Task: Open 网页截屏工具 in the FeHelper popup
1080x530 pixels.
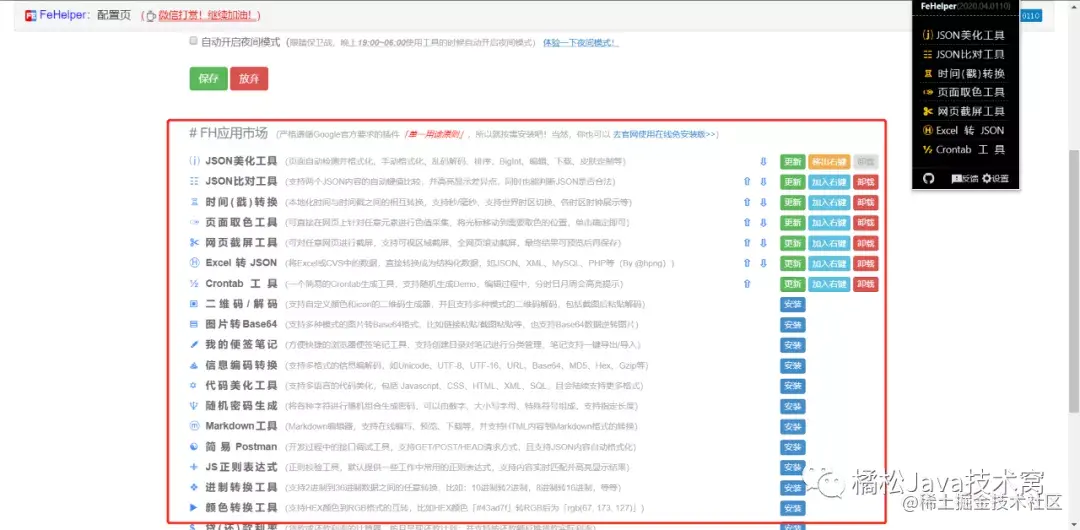Action: pyautogui.click(x=964, y=112)
